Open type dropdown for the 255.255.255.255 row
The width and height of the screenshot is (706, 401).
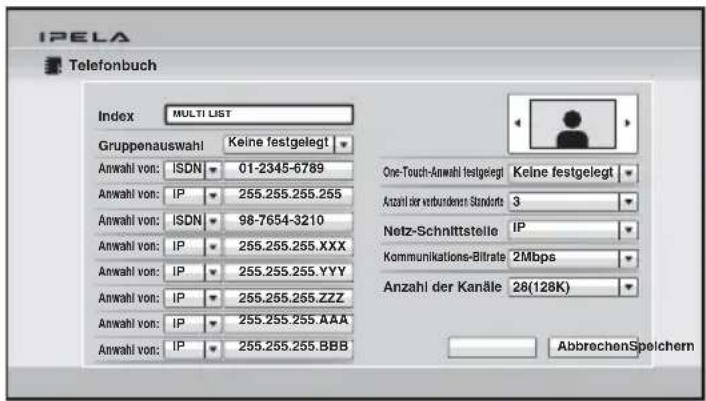[193, 196]
